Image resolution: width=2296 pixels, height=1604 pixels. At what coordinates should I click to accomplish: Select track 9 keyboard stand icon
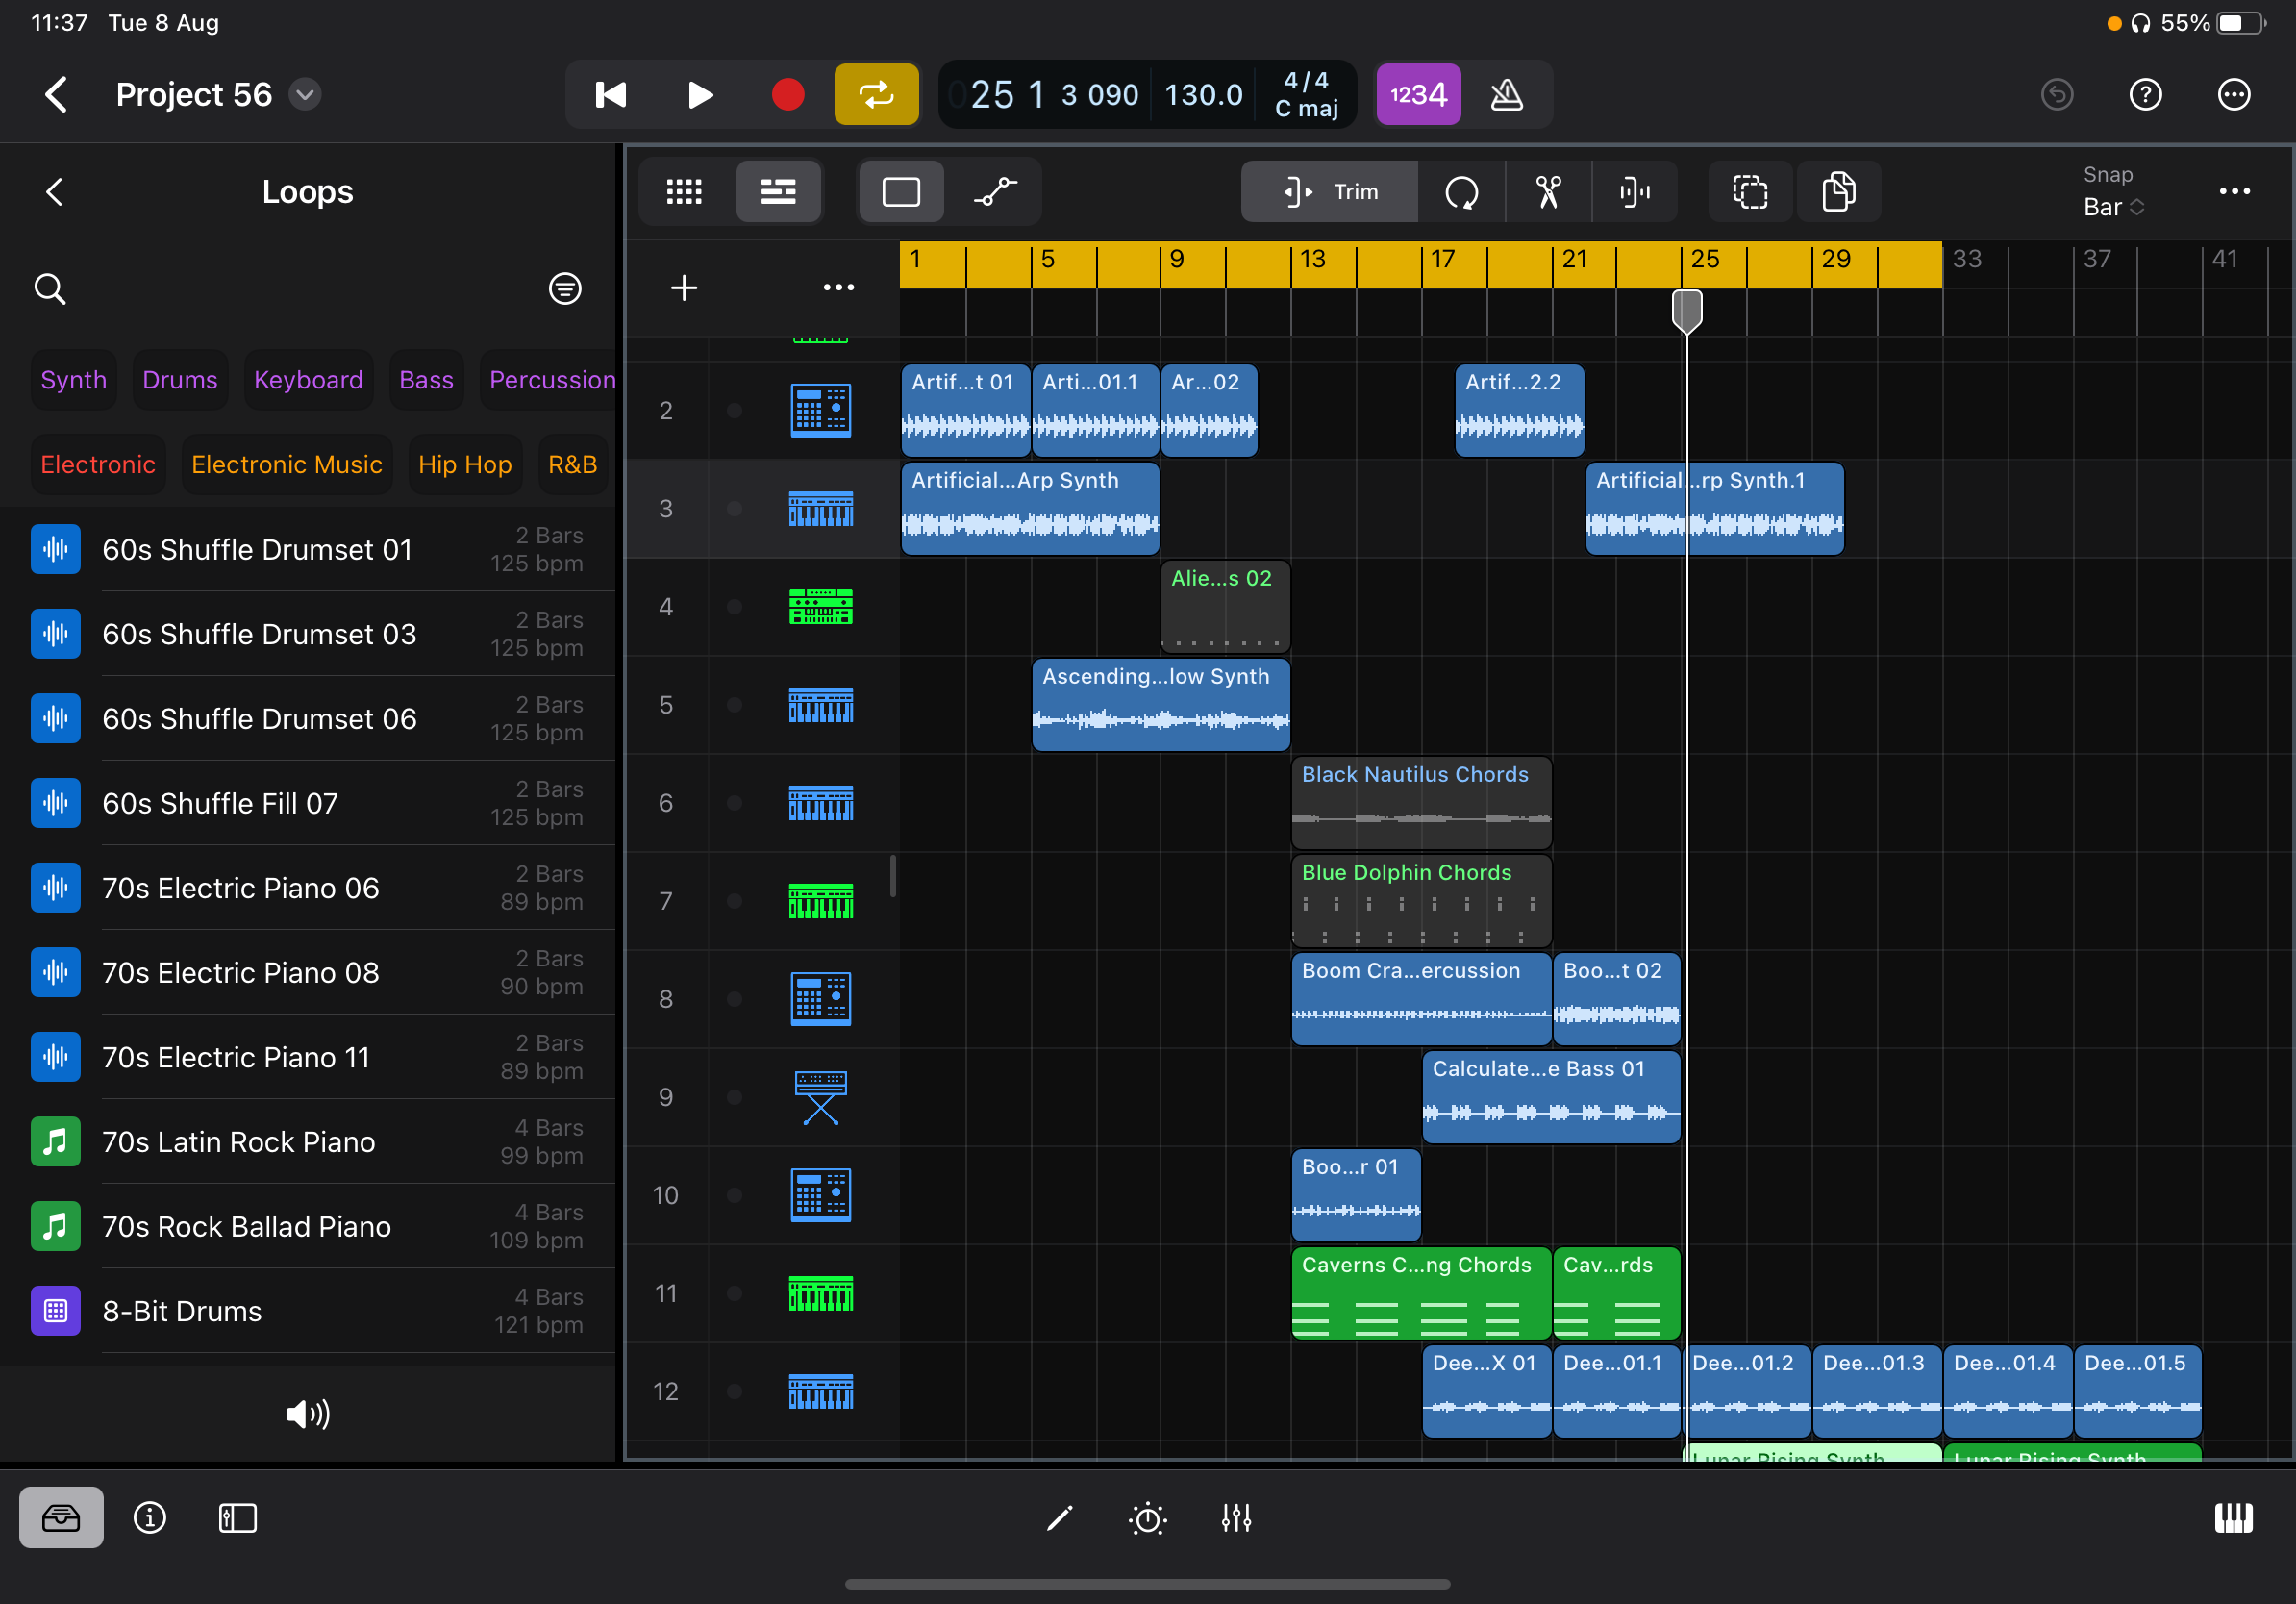[x=821, y=1097]
